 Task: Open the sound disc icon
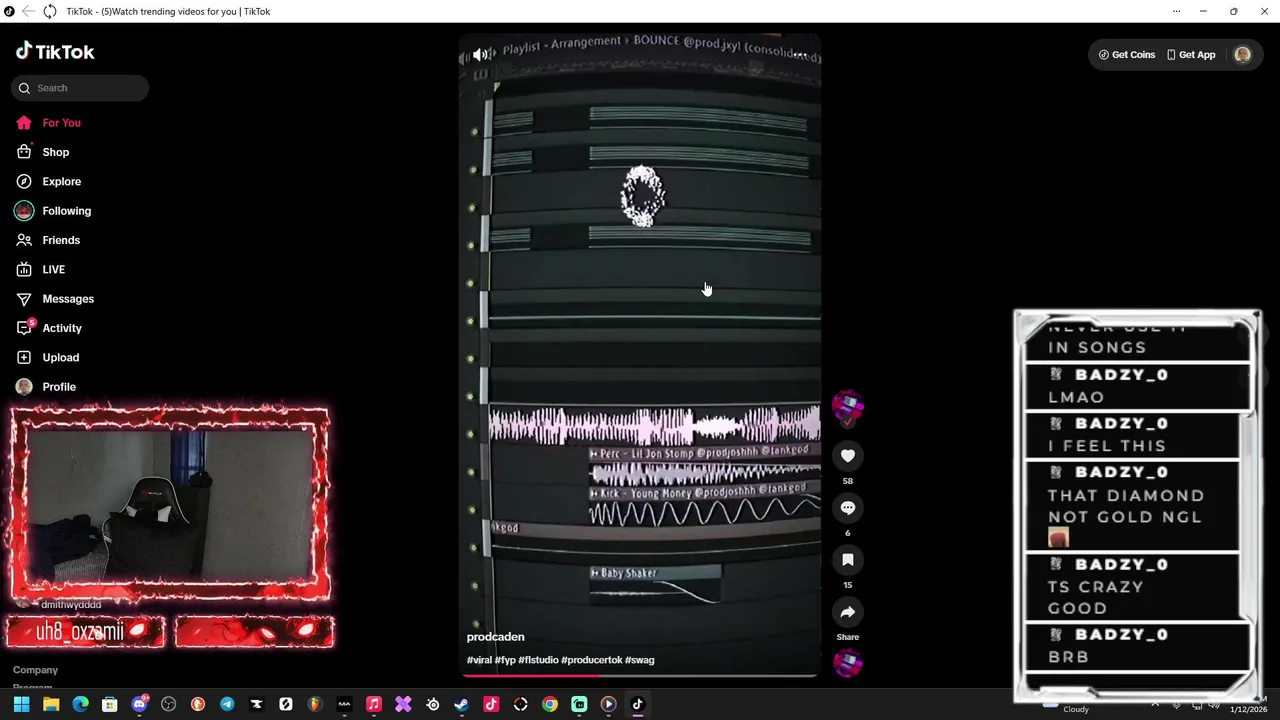(x=848, y=663)
